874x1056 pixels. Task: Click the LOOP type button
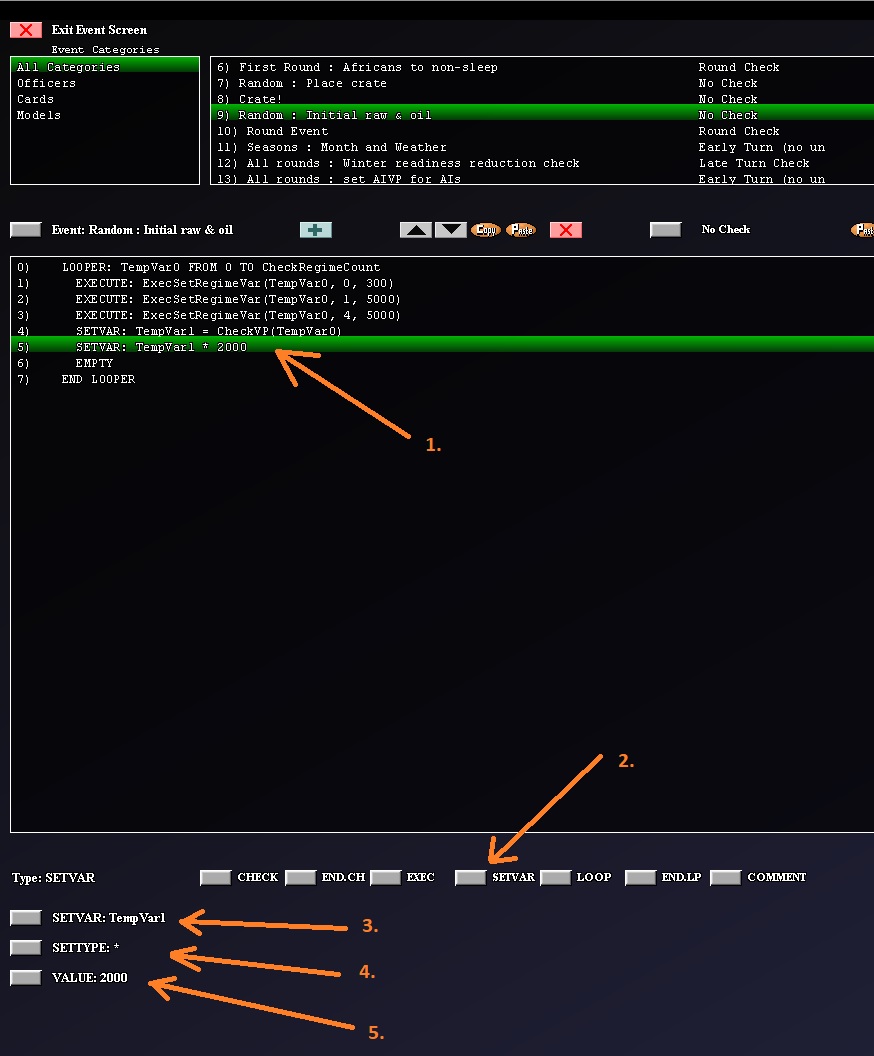[x=556, y=878]
